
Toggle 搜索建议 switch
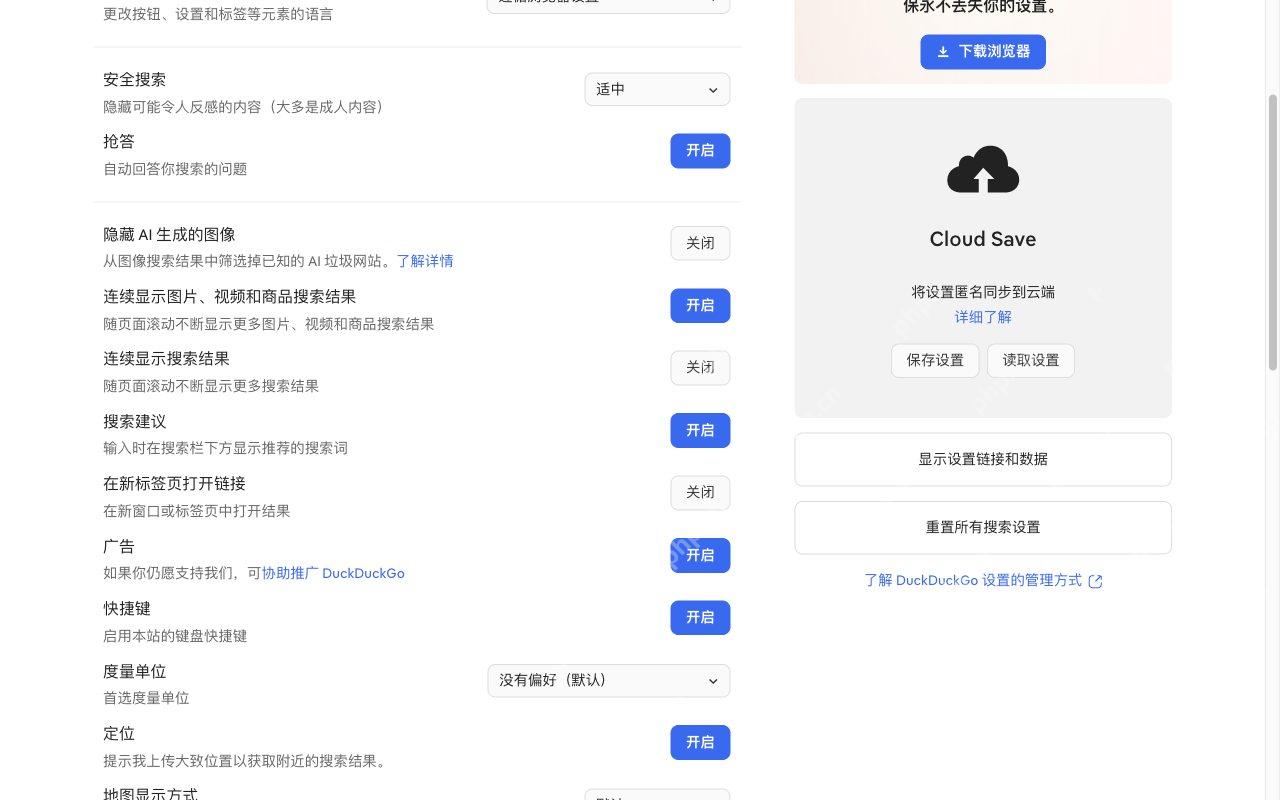[x=700, y=431]
